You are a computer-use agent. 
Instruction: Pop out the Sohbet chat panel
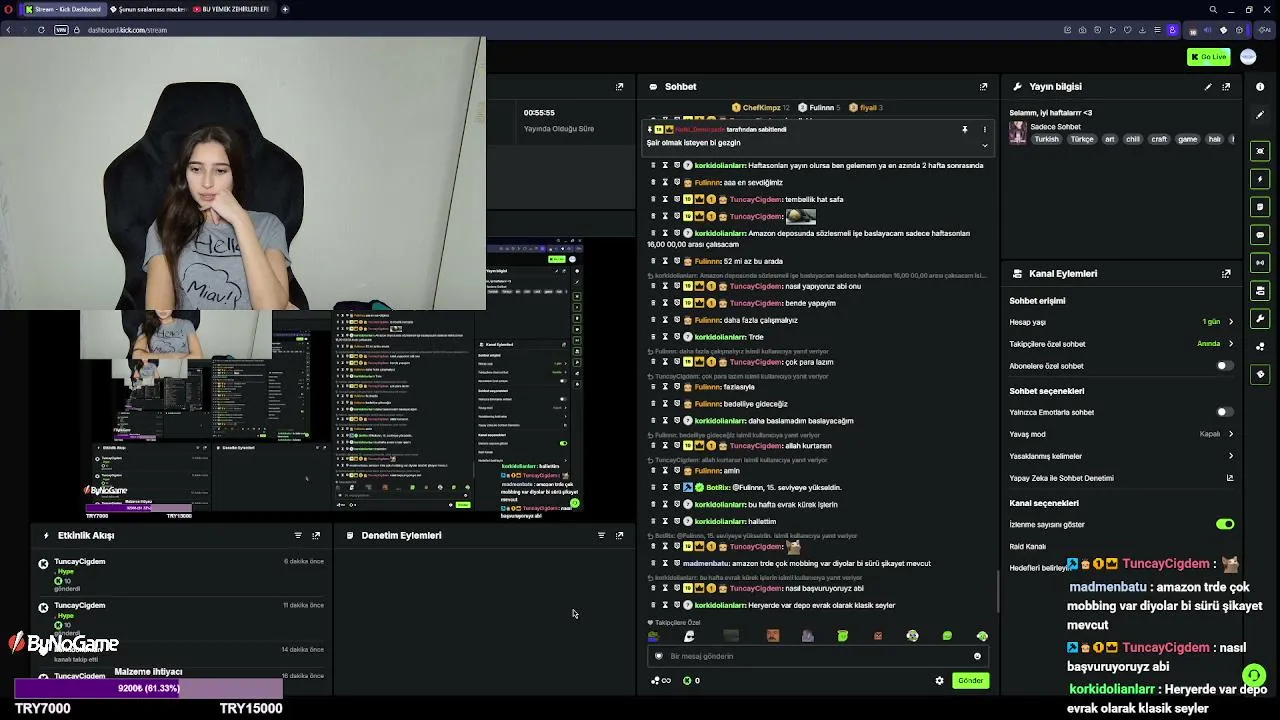coord(983,87)
